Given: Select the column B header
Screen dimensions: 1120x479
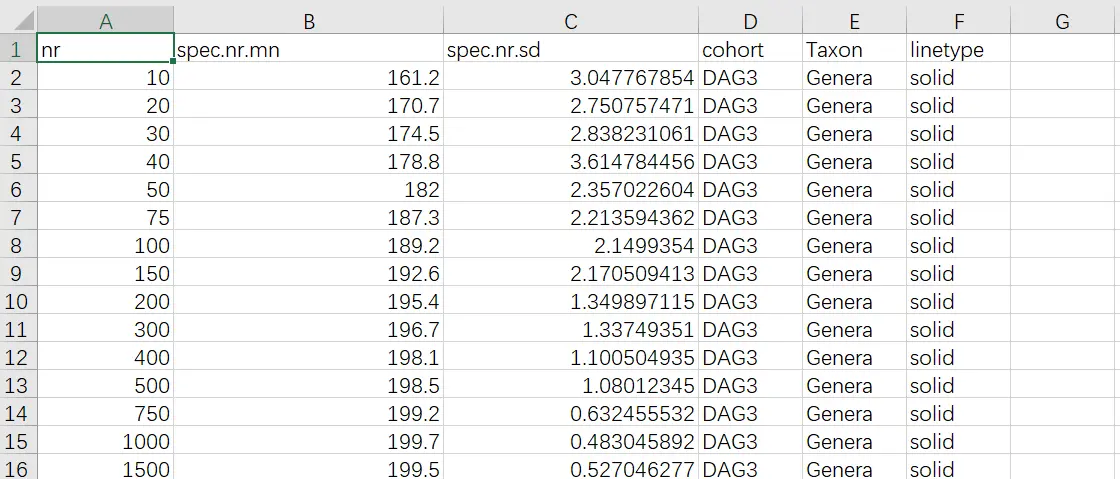Looking at the screenshot, I should point(308,20).
